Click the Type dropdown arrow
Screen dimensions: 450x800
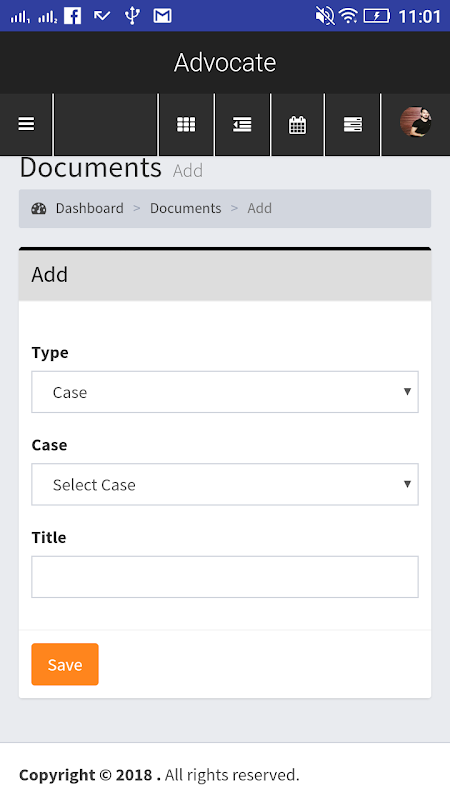[407, 391]
